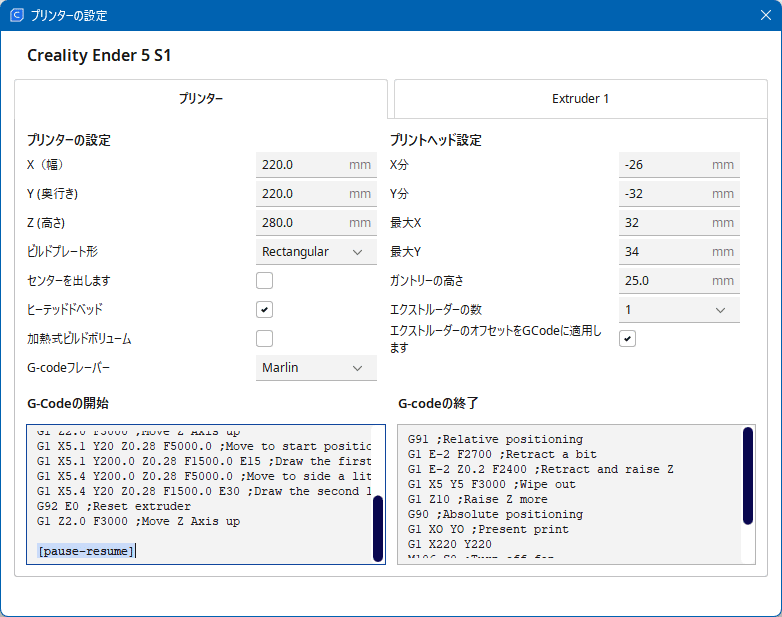Click the 最大Y field with 34

click(x=679, y=251)
